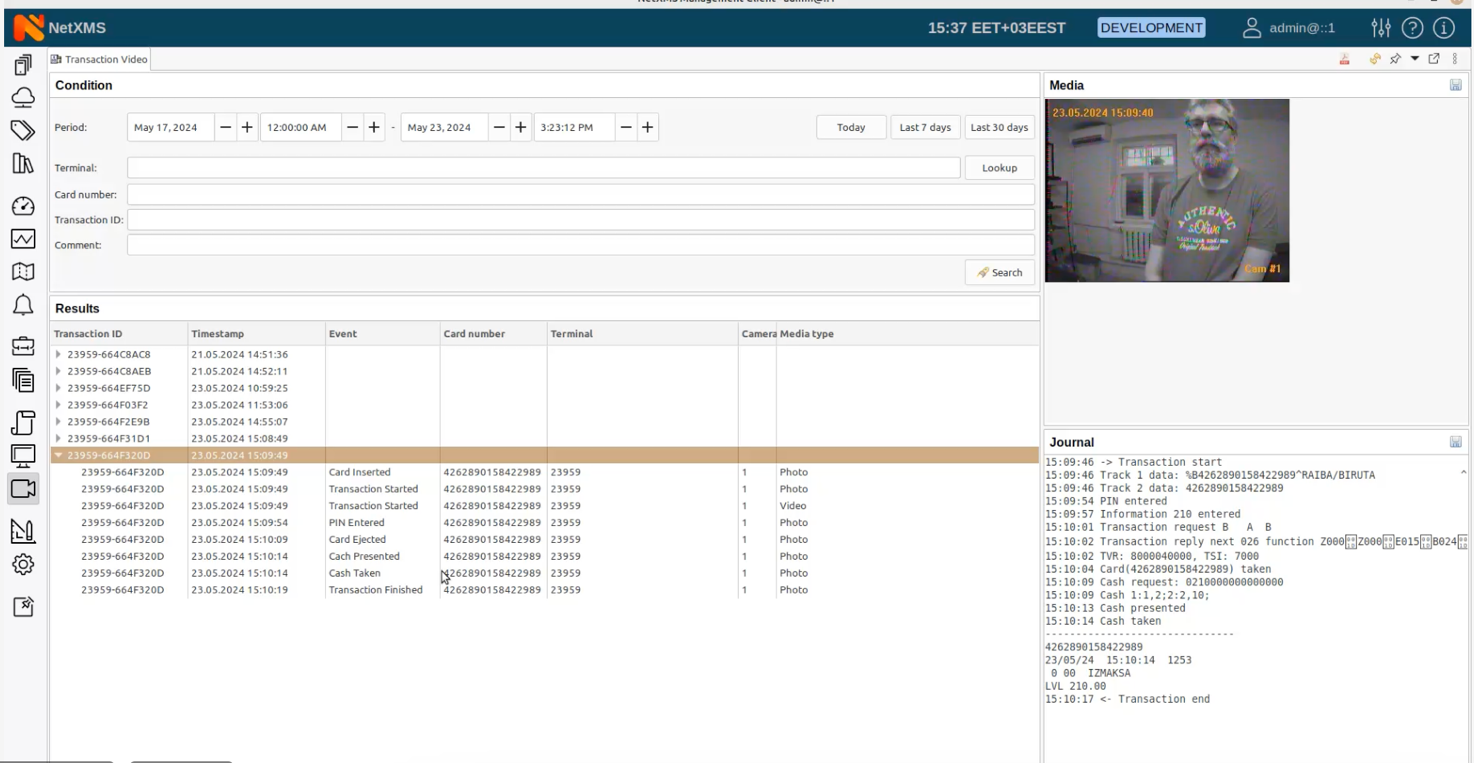Sort results by Terminal column header
Image resolution: width=1474 pixels, height=763 pixels.
[x=643, y=334]
